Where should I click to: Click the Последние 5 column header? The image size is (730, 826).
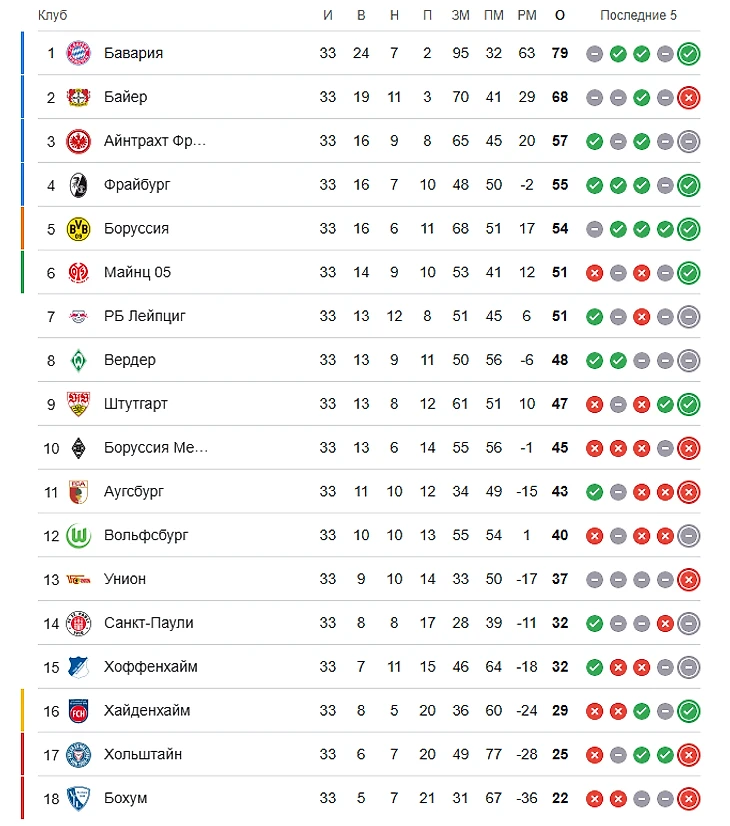(x=638, y=15)
